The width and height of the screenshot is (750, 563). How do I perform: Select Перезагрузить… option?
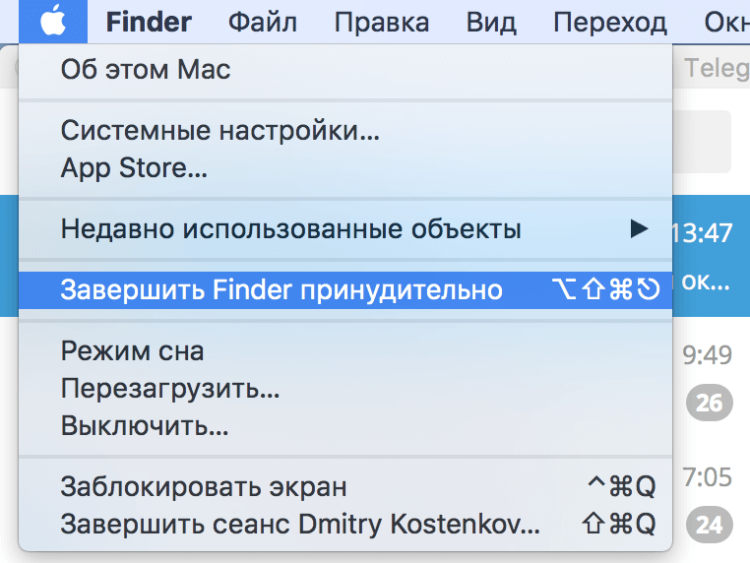(x=345, y=388)
